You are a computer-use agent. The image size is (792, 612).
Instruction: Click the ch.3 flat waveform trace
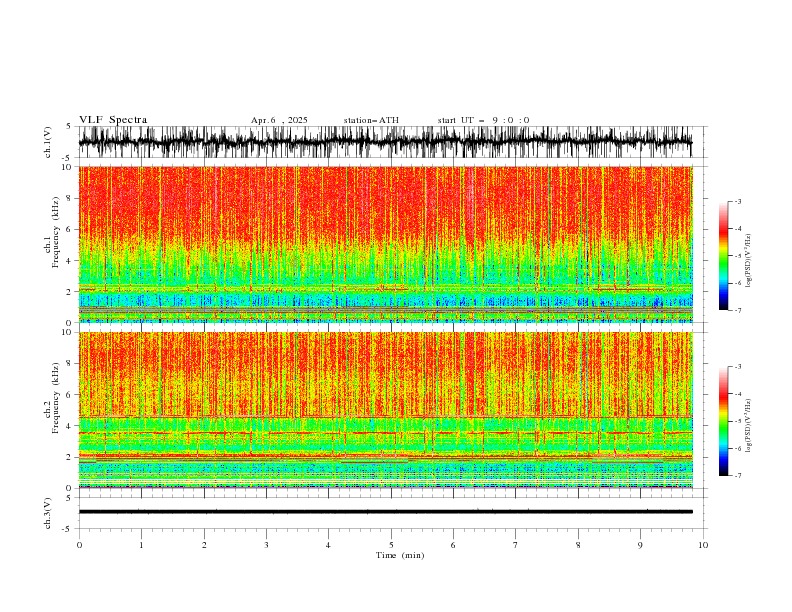(385, 512)
